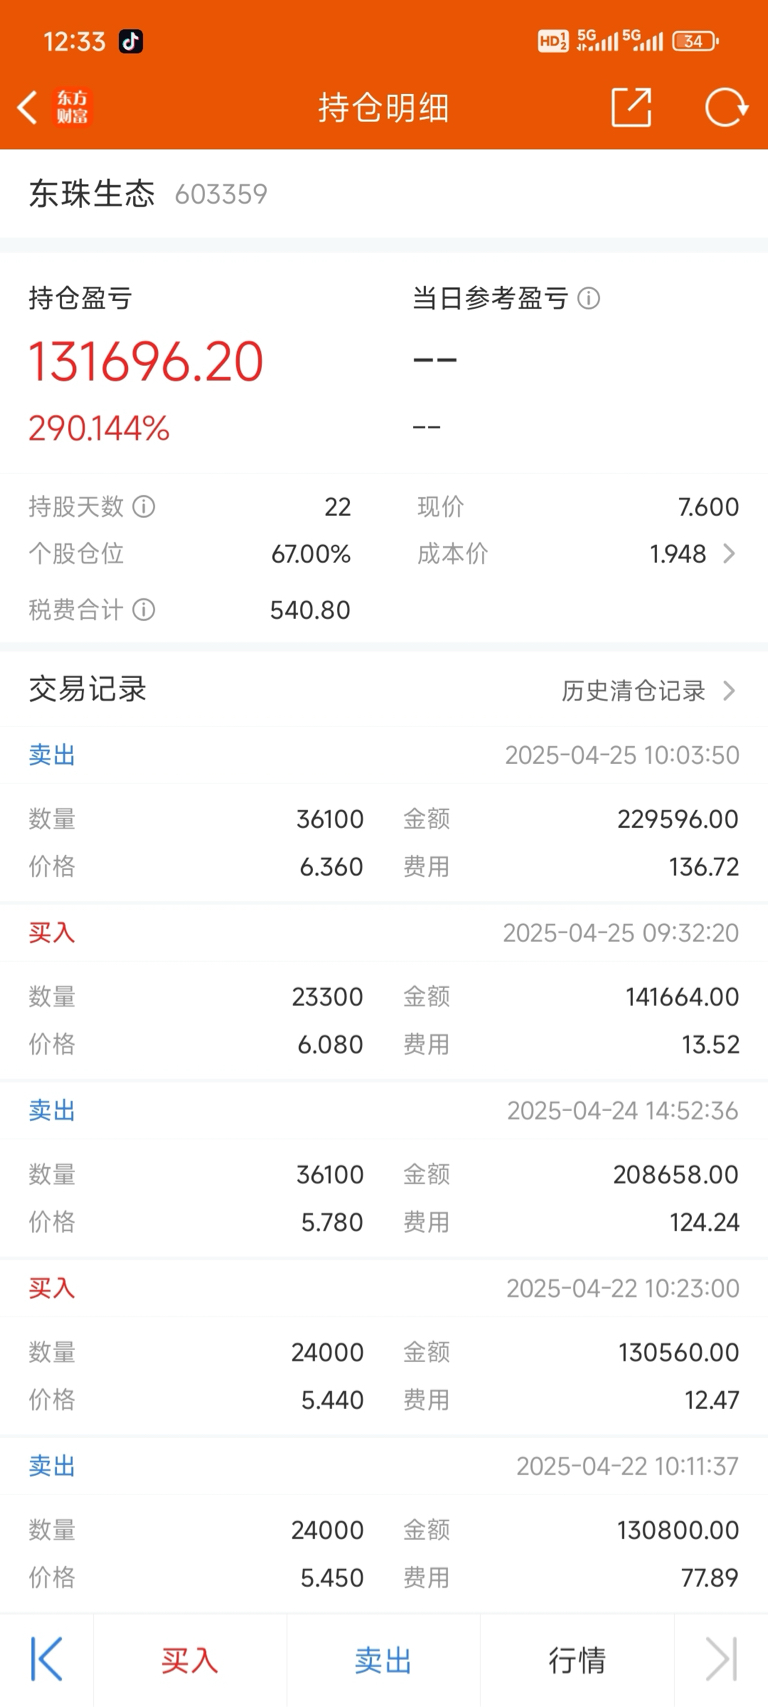Tap the 东方财富 logo
Viewport: 768px width, 1707px height.
tap(72, 107)
